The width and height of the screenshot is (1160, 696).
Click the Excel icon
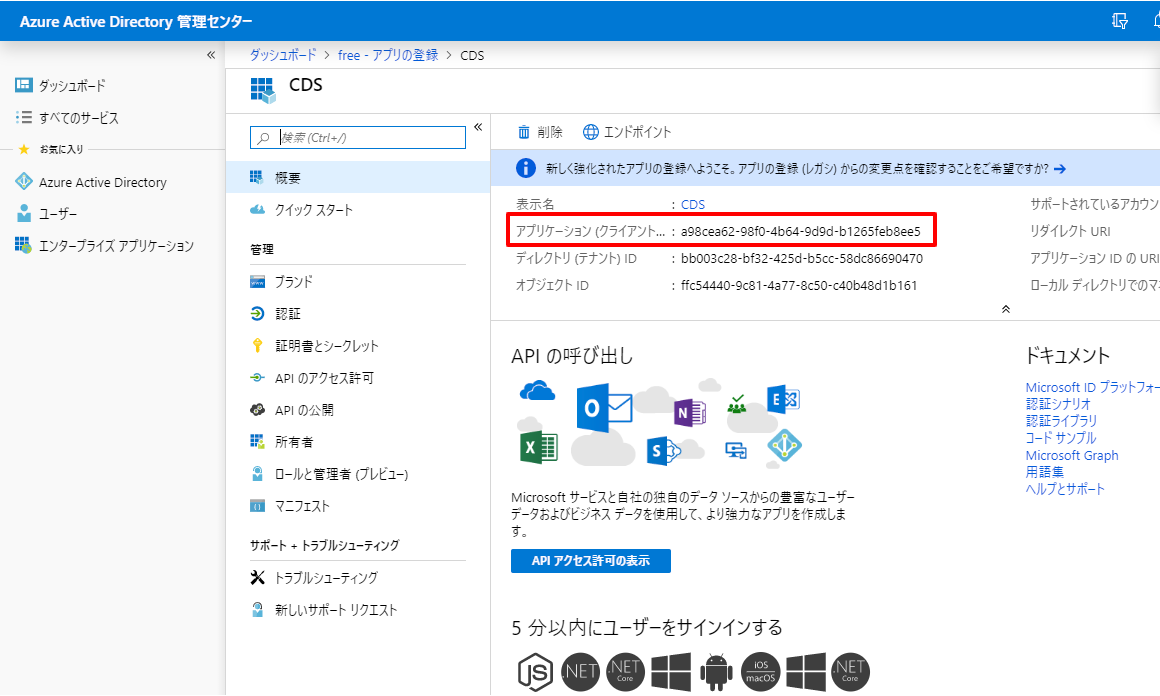[539, 447]
